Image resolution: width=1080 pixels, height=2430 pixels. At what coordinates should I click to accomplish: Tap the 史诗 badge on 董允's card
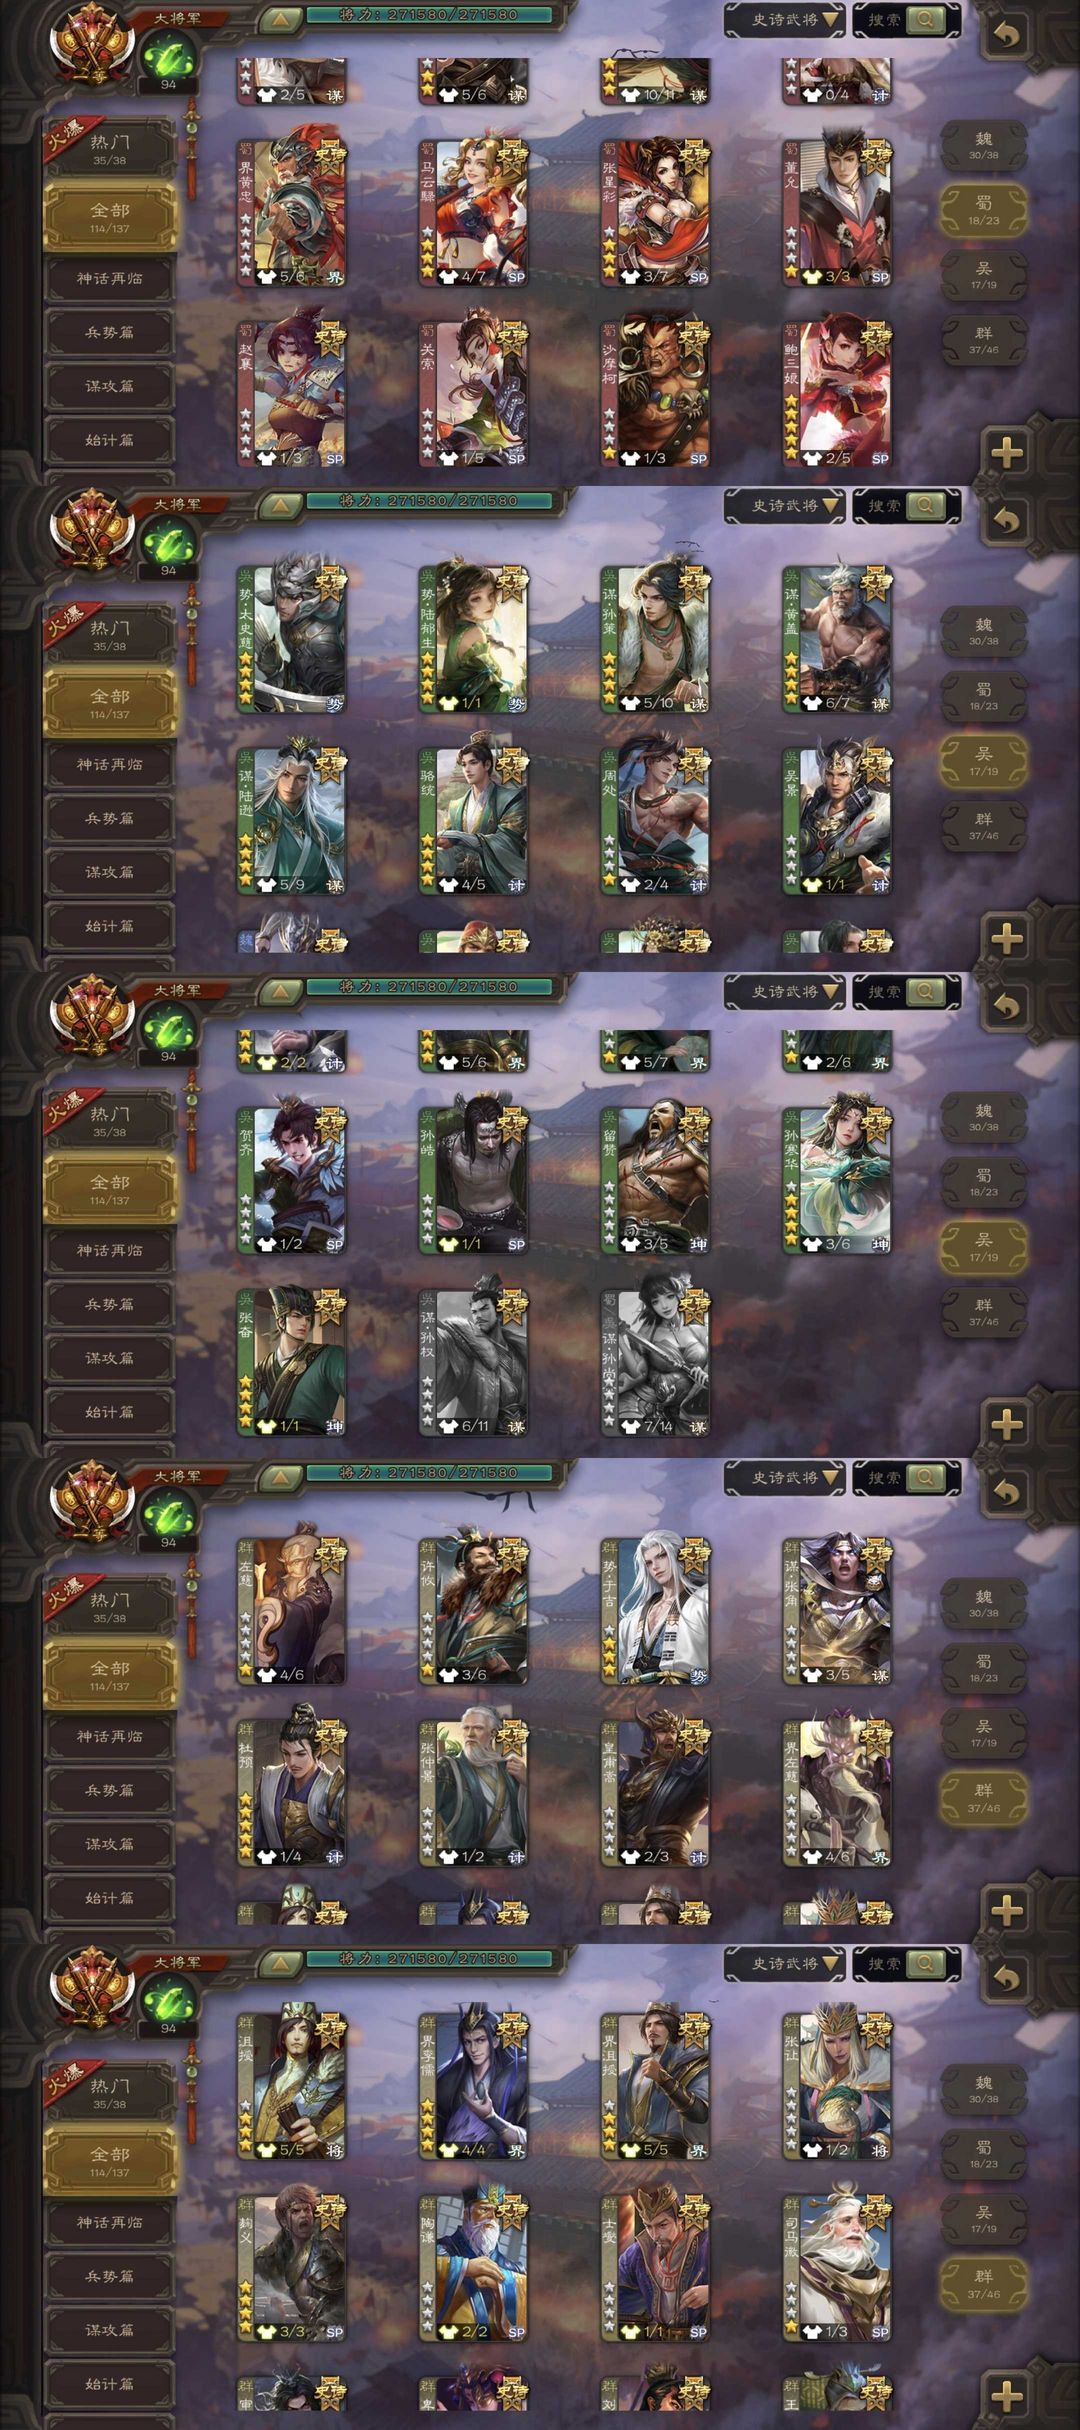(876, 156)
